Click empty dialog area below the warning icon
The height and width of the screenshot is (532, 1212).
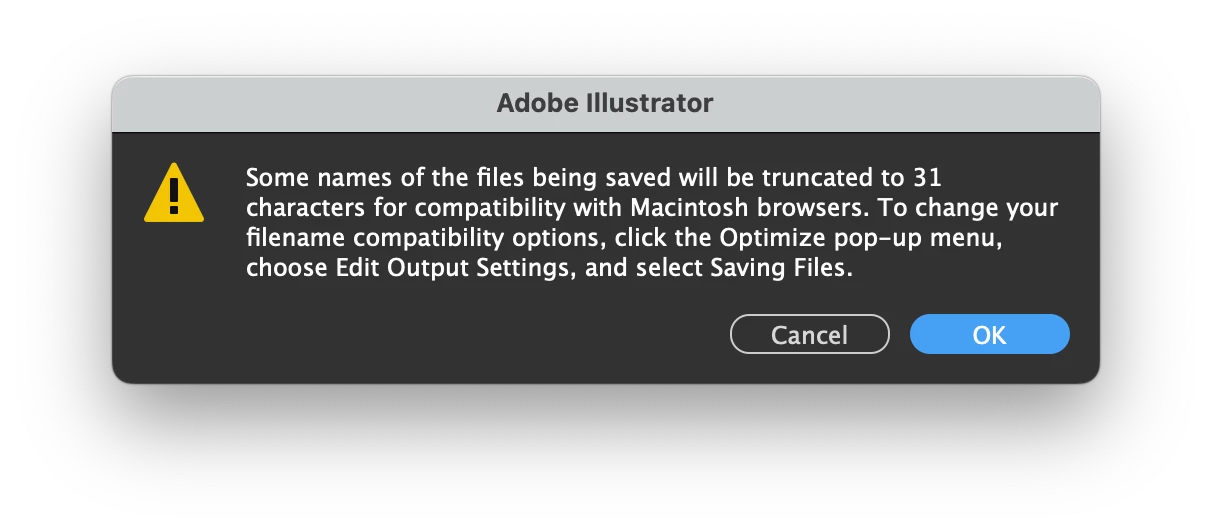pos(174,300)
